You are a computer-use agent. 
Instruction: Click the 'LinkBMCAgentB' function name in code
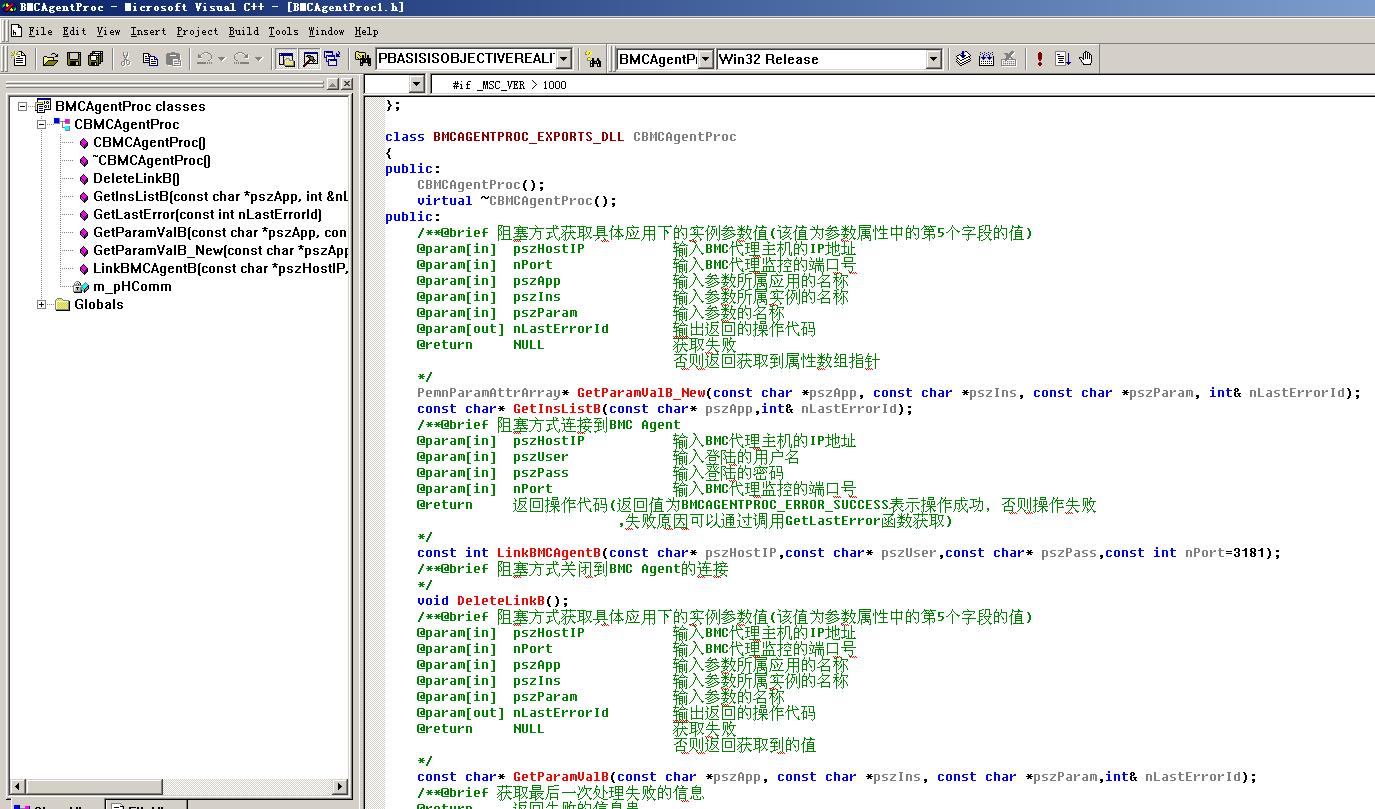pyautogui.click(x=549, y=552)
